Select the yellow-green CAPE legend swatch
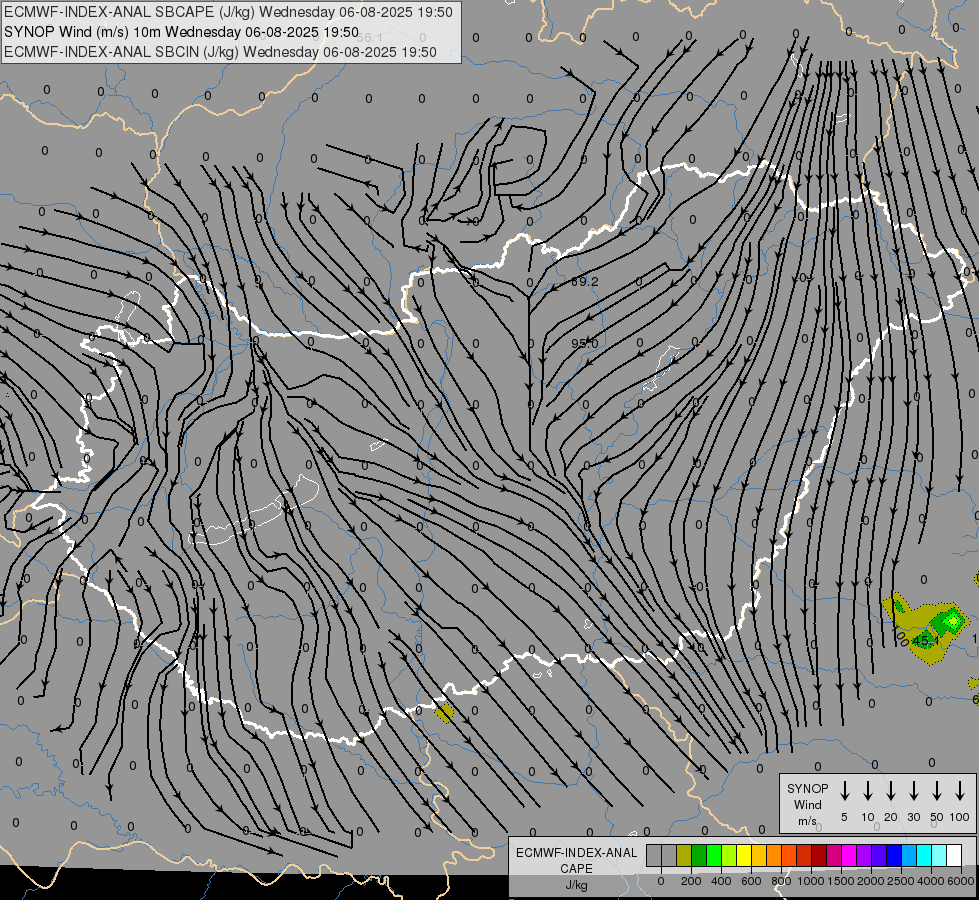The width and height of the screenshot is (979, 900). coord(729,855)
